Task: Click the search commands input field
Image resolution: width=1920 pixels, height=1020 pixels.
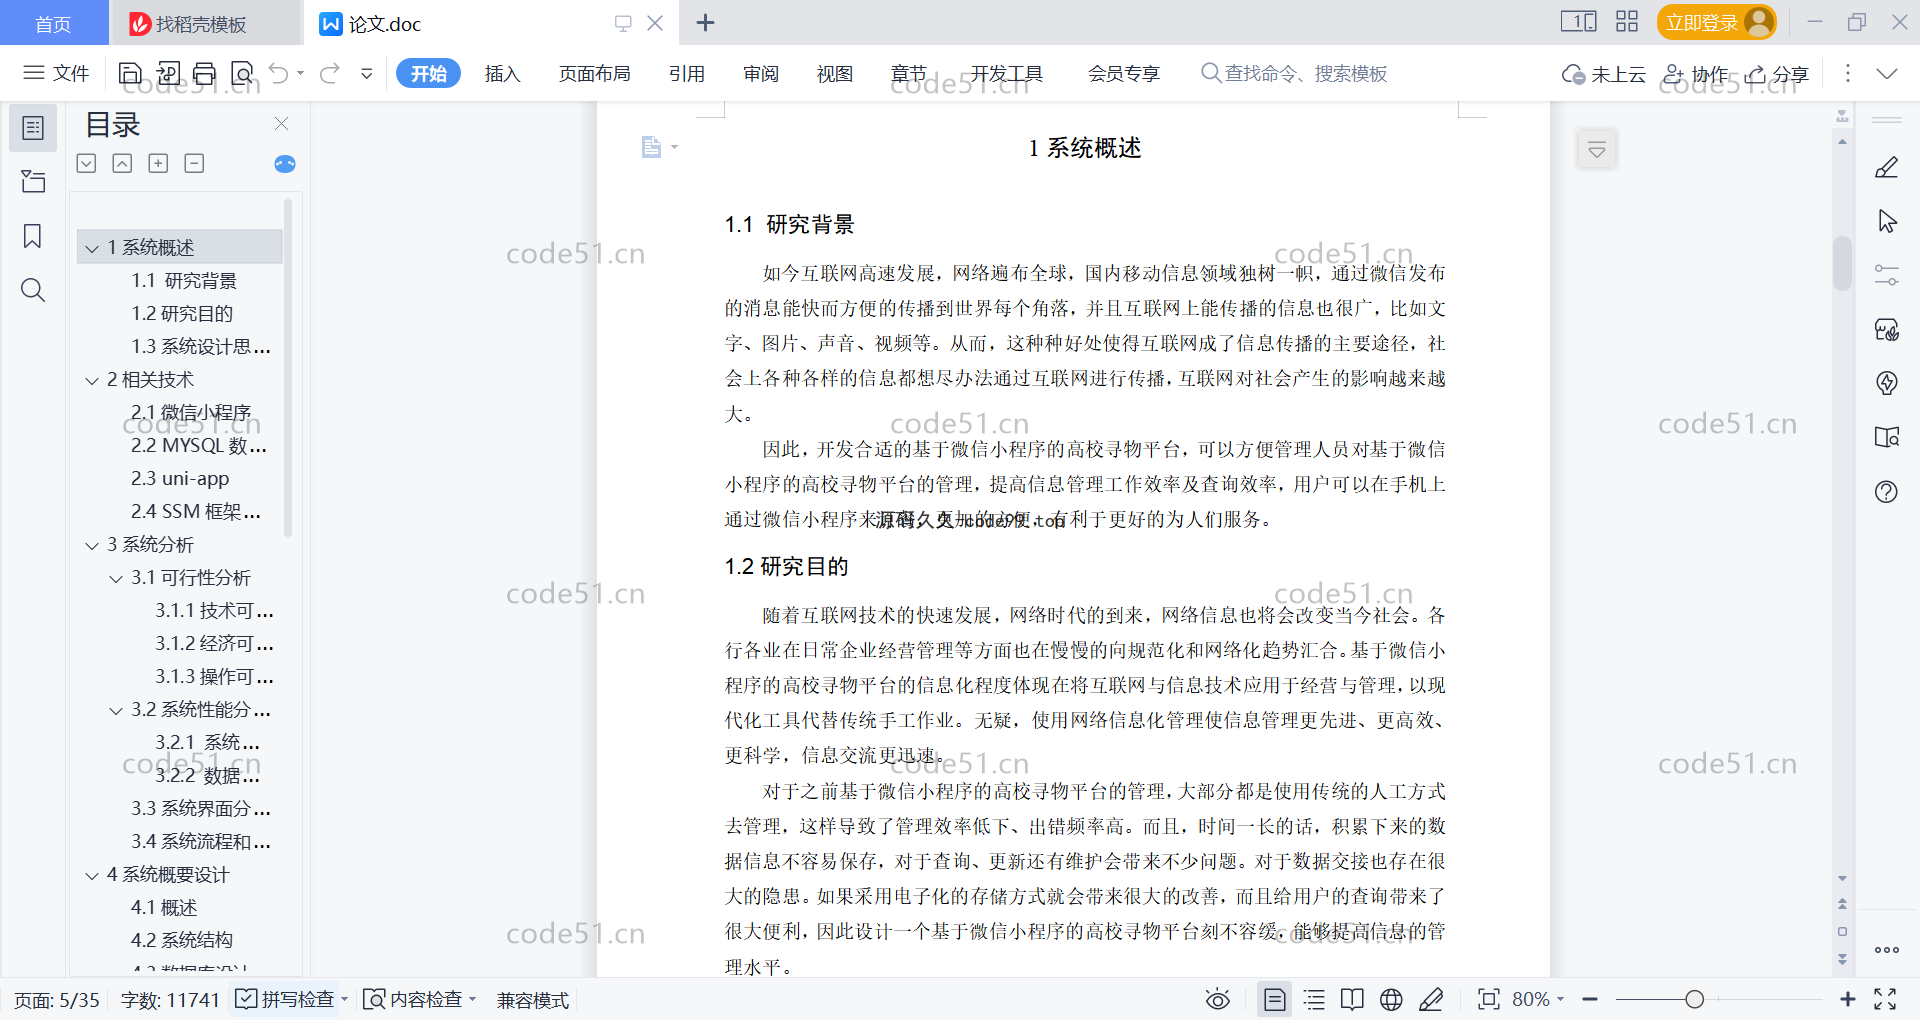Action: (x=1305, y=73)
